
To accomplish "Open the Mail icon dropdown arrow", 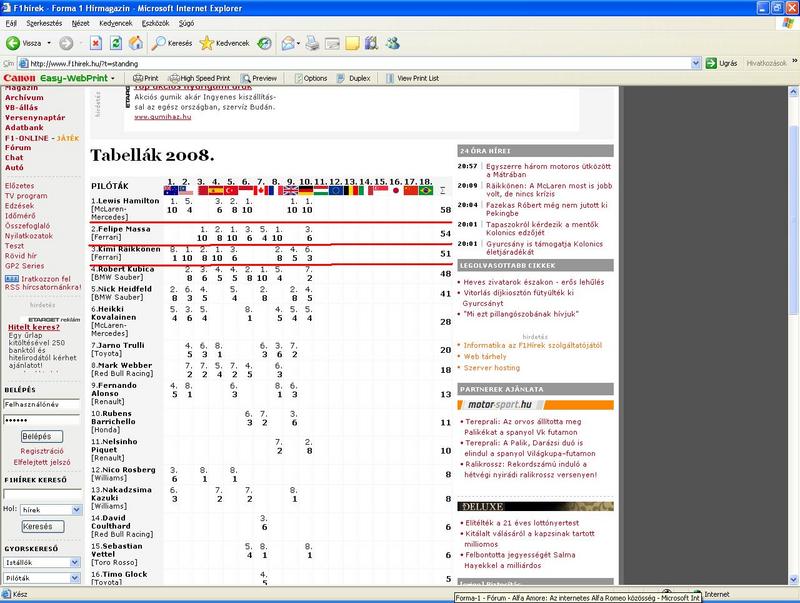I will click(298, 43).
